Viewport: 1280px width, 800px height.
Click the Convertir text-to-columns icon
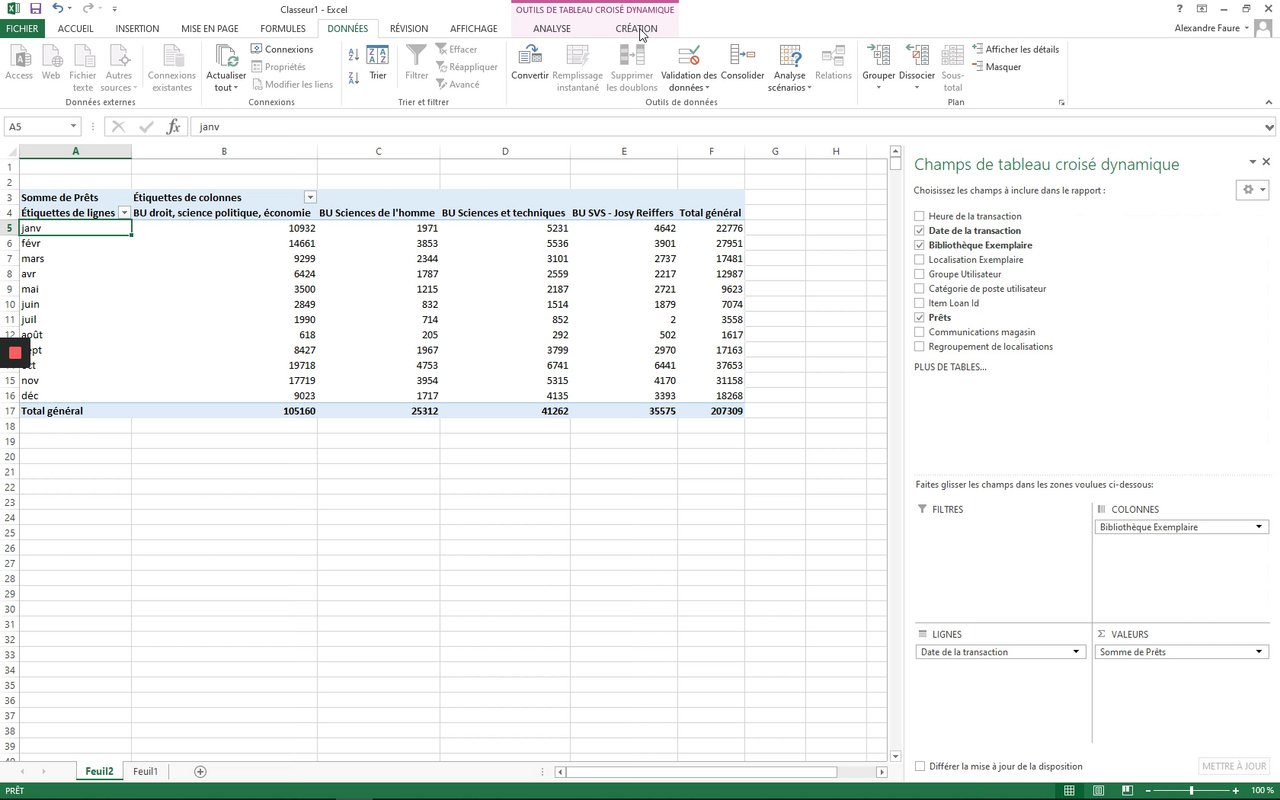click(x=530, y=62)
